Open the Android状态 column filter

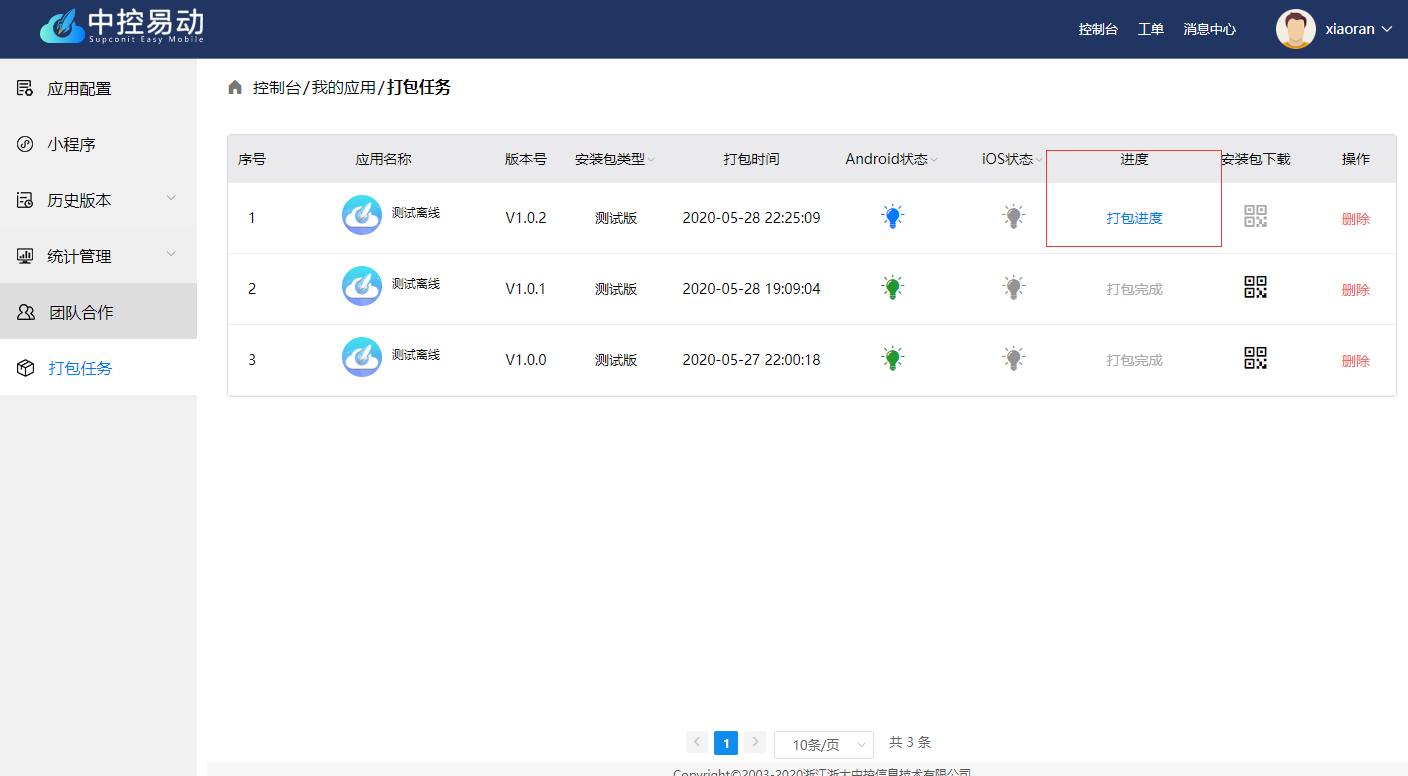(x=934, y=160)
